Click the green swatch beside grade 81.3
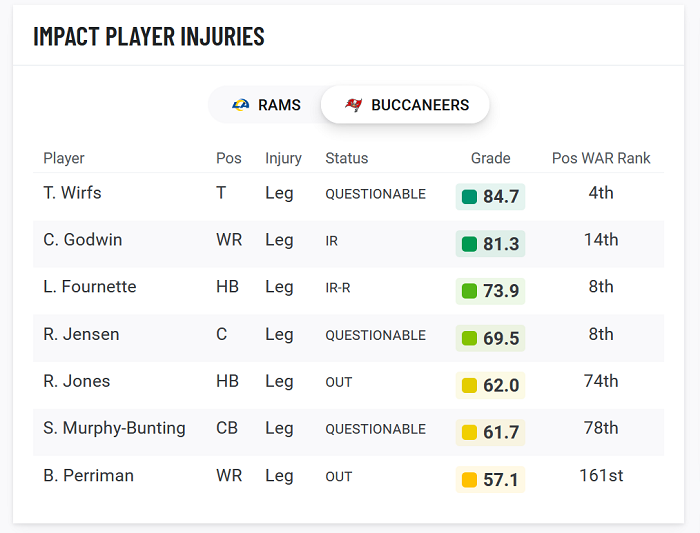The width and height of the screenshot is (700, 533). coord(469,244)
